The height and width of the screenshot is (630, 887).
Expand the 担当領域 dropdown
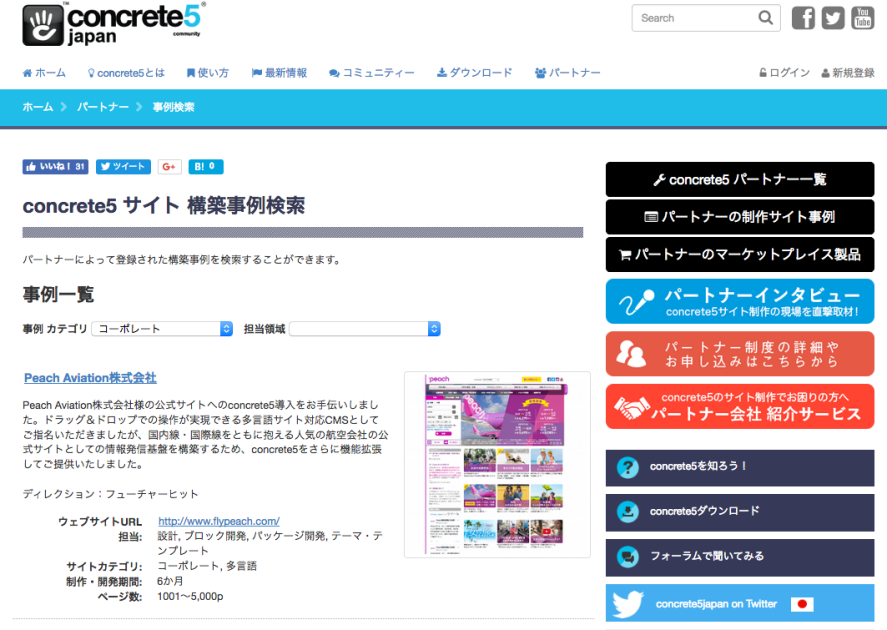[365, 328]
